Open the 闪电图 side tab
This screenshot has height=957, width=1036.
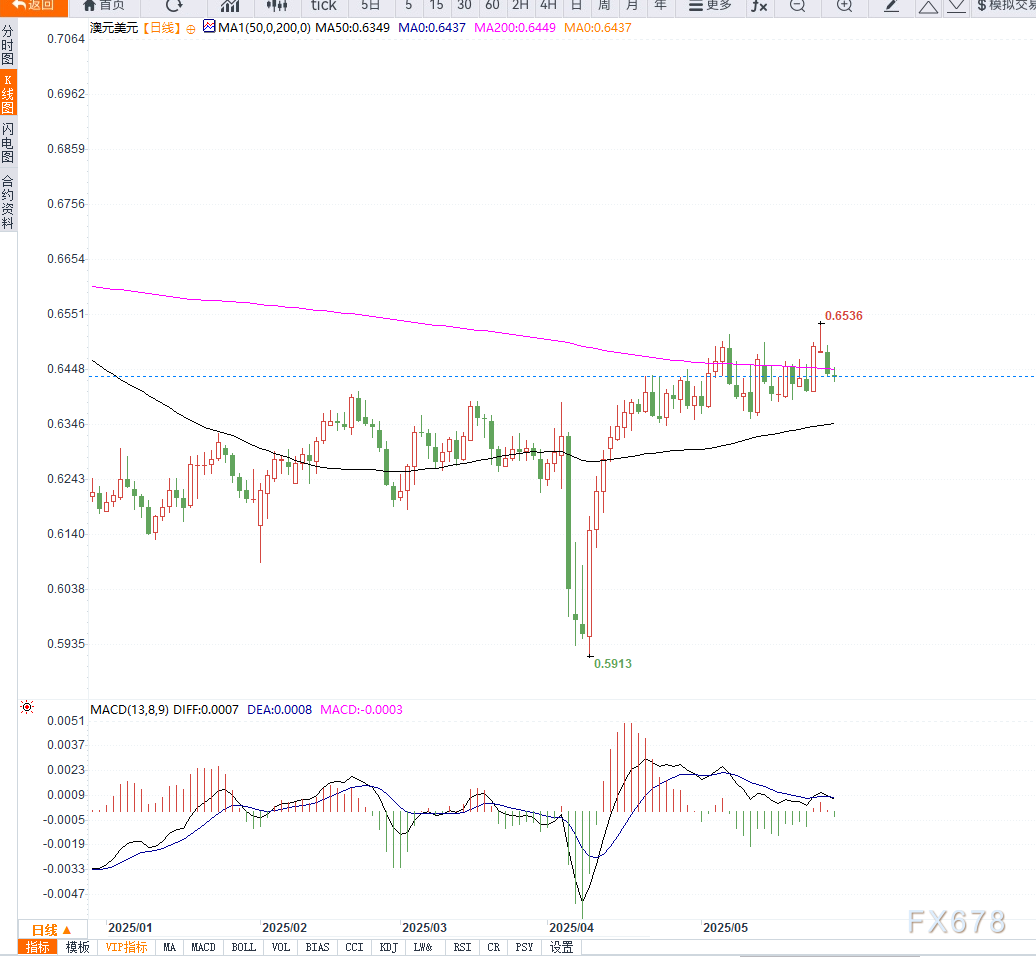click(x=8, y=143)
